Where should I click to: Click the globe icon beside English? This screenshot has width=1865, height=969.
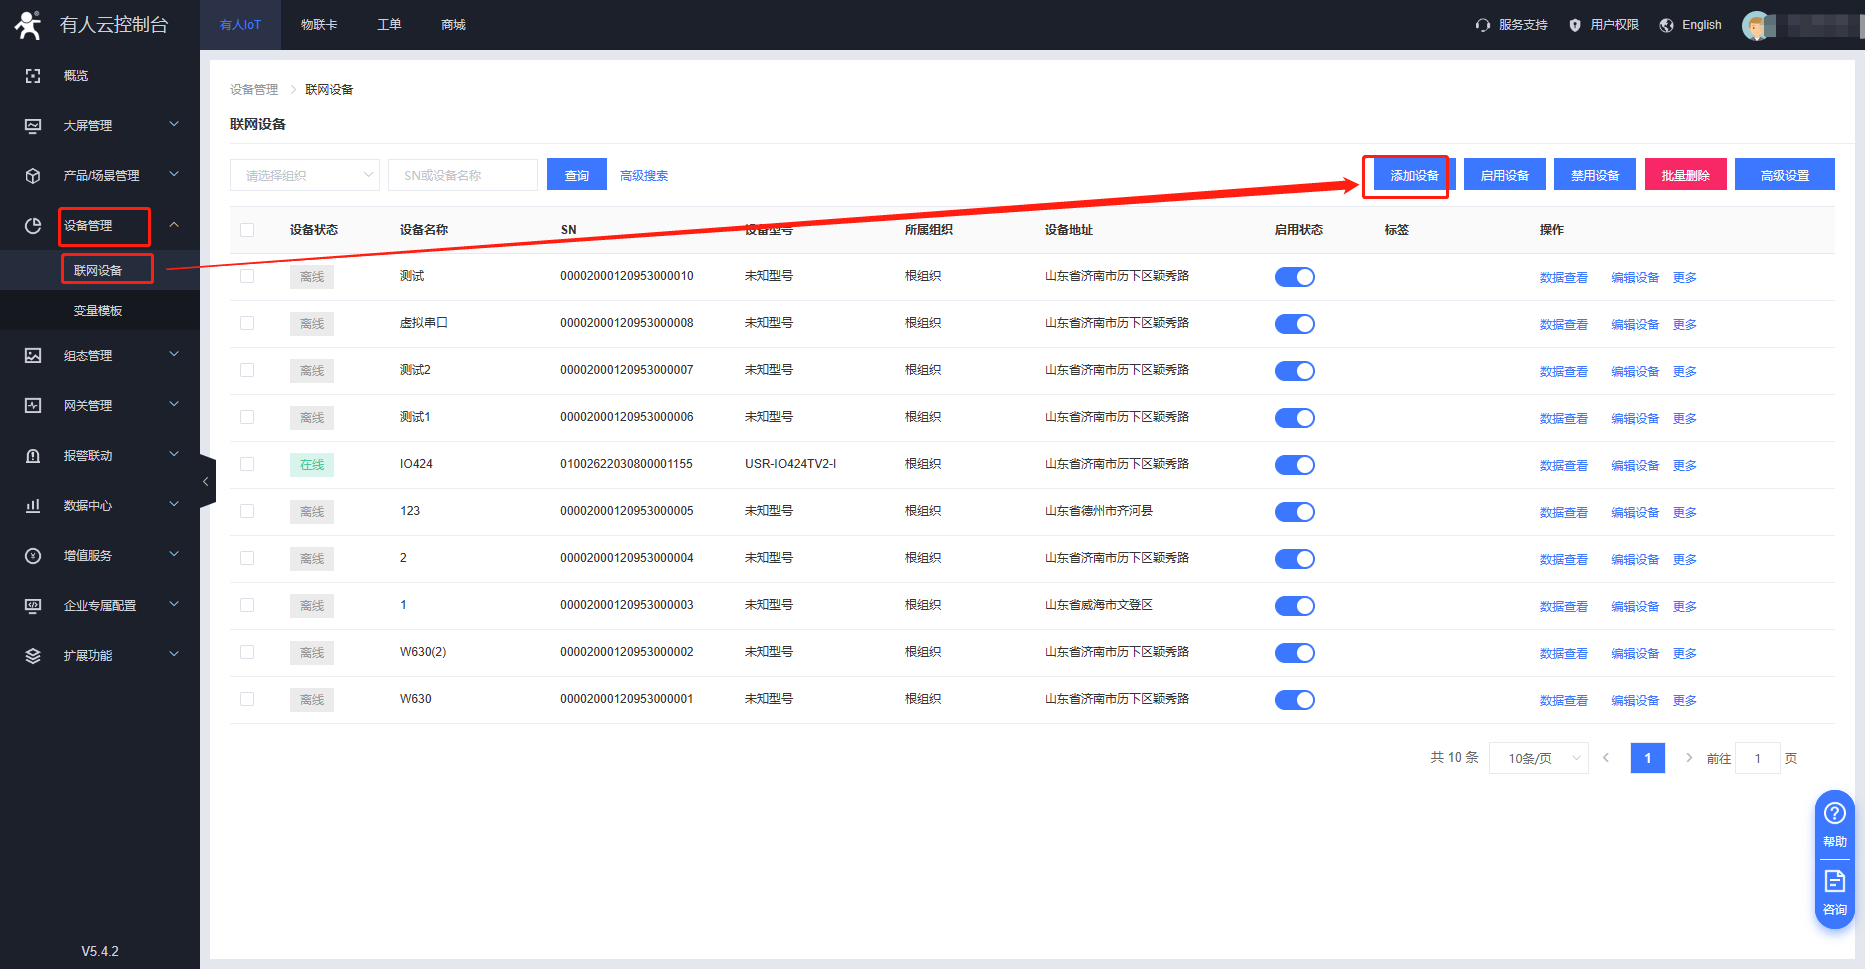click(1666, 25)
